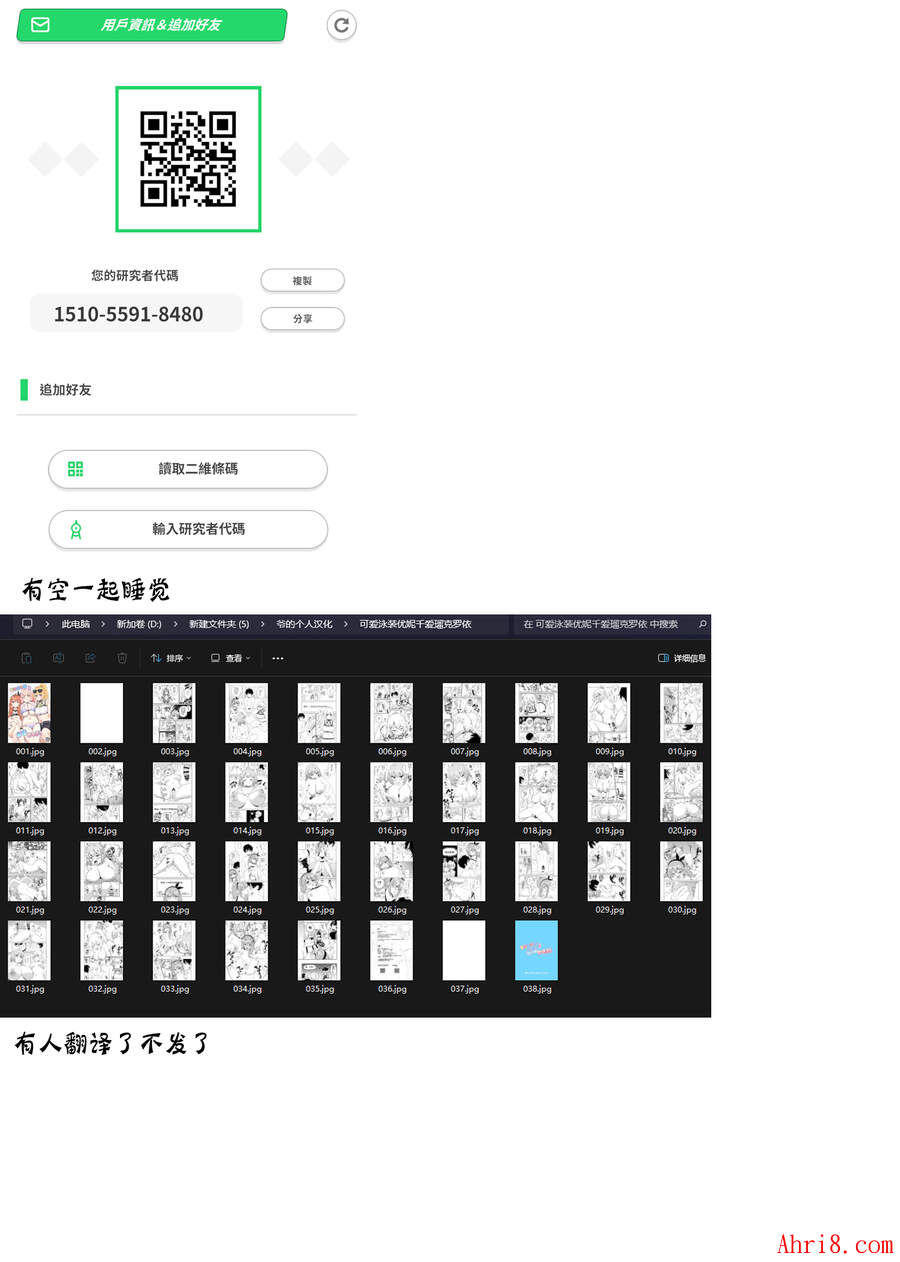The width and height of the screenshot is (900, 1262).
Task: Click the 讀取二維條碼 button
Action: click(x=188, y=469)
